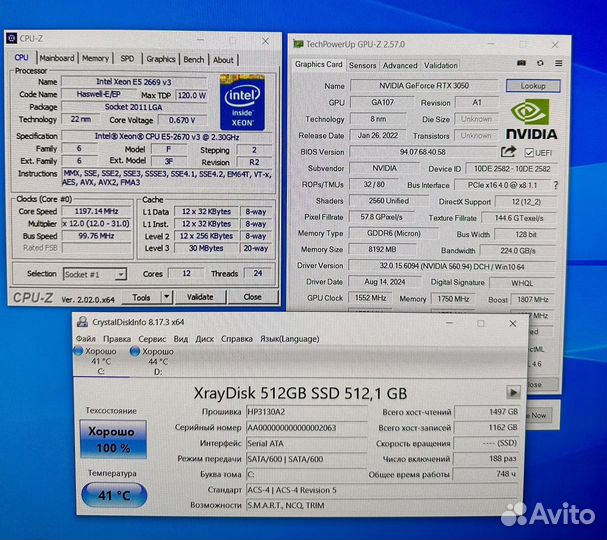Open the Справка menu

(237, 339)
